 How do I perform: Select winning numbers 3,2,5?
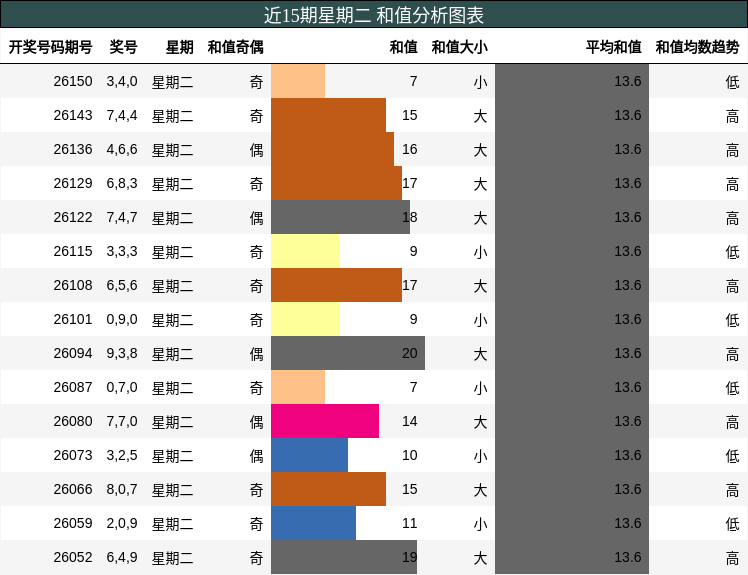122,455
